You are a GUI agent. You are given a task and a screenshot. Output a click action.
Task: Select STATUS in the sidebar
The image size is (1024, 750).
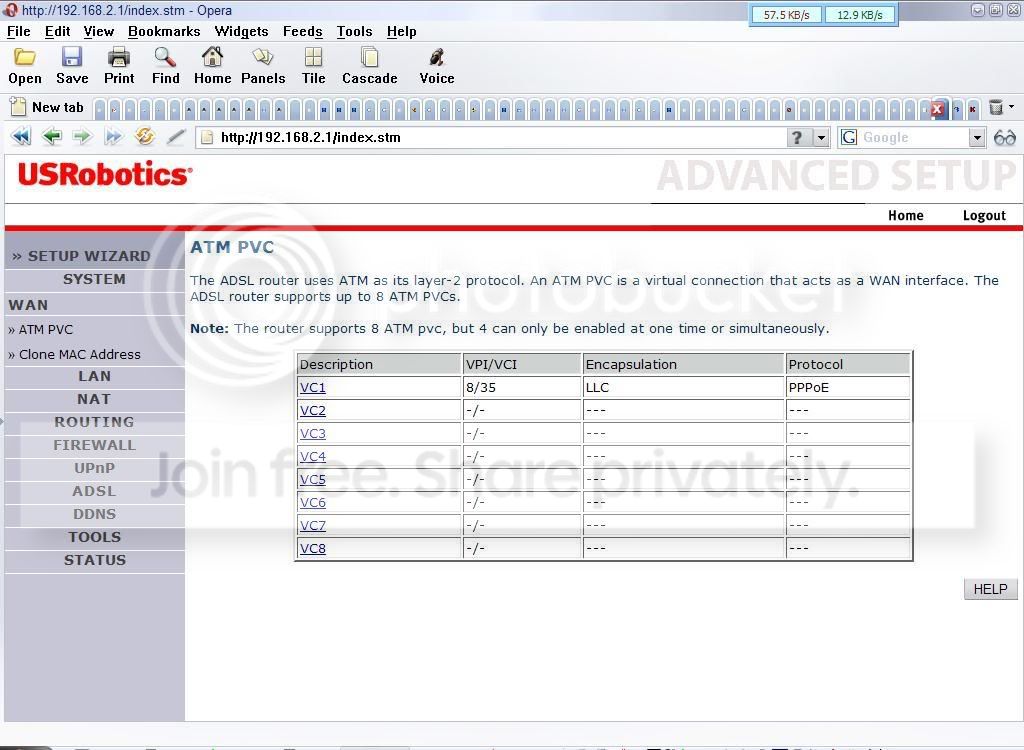pos(94,560)
